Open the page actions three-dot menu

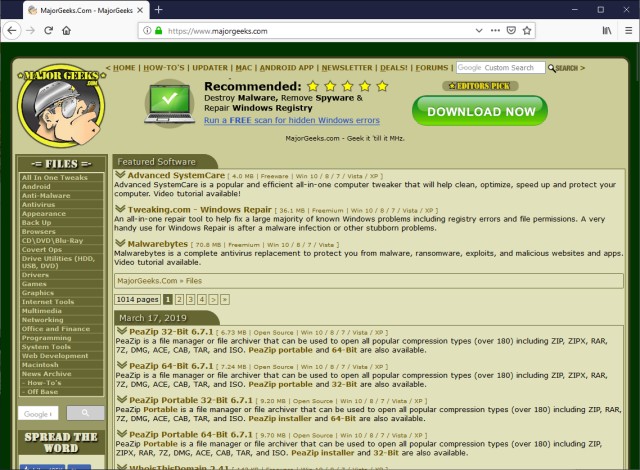click(495, 31)
